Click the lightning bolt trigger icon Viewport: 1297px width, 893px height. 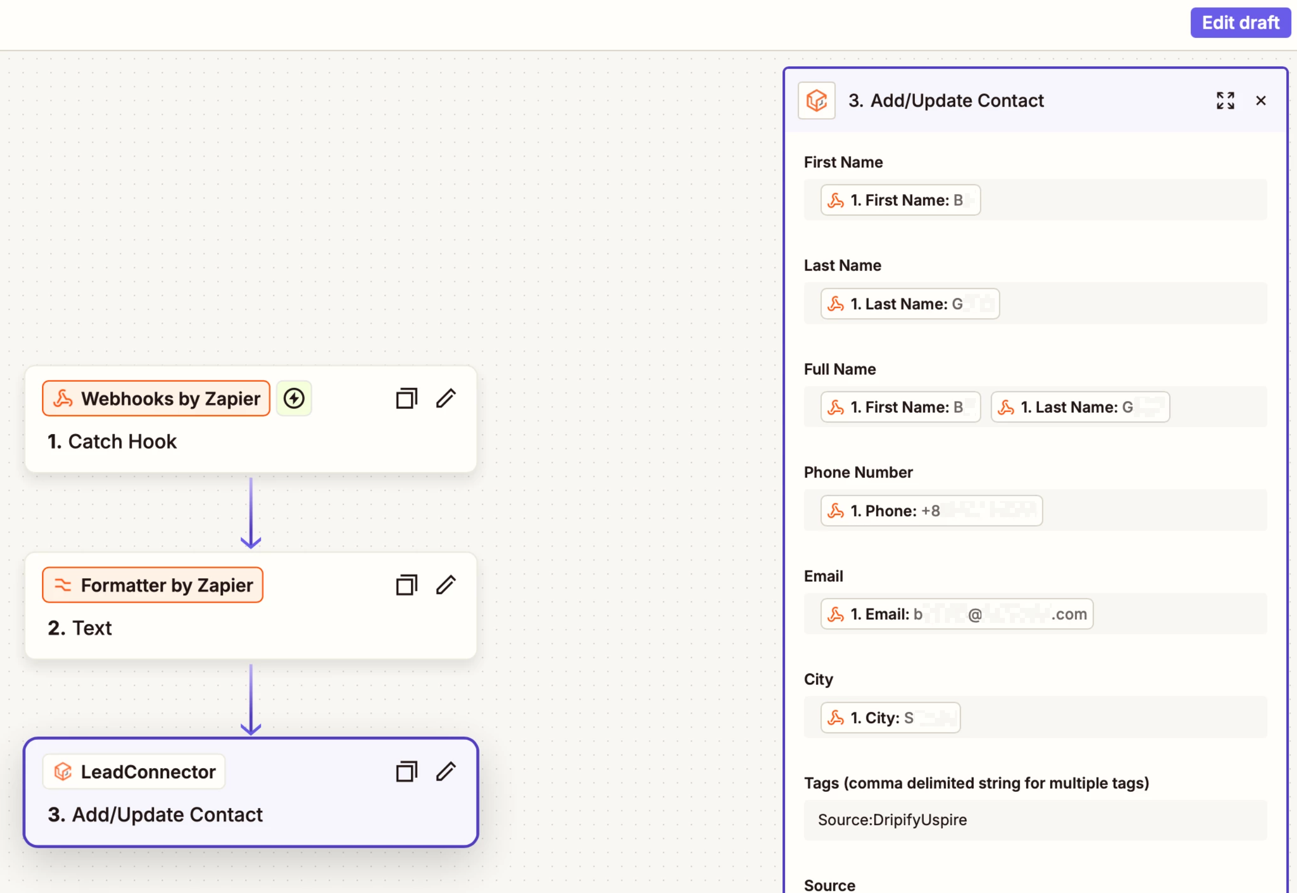[294, 398]
